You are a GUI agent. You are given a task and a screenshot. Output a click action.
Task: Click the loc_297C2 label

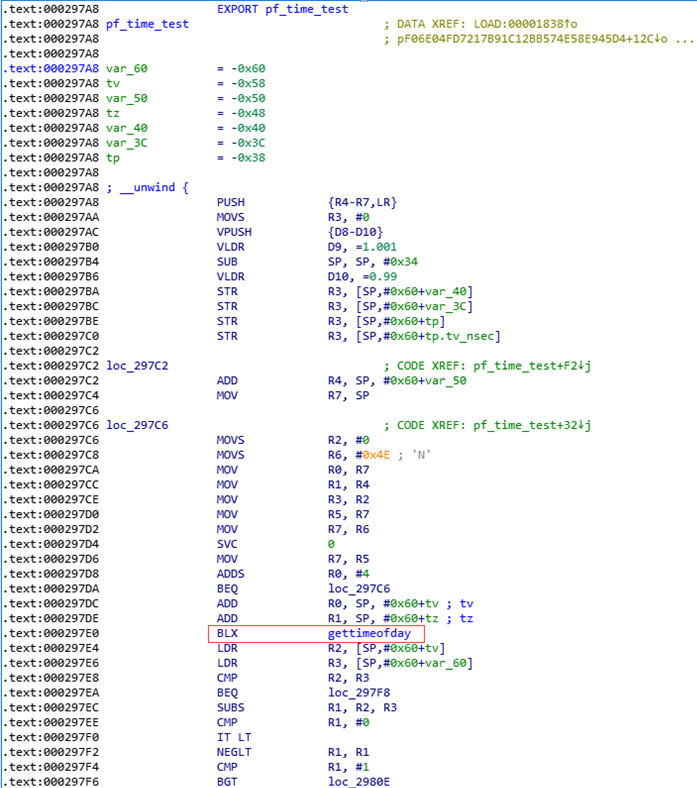[137, 366]
